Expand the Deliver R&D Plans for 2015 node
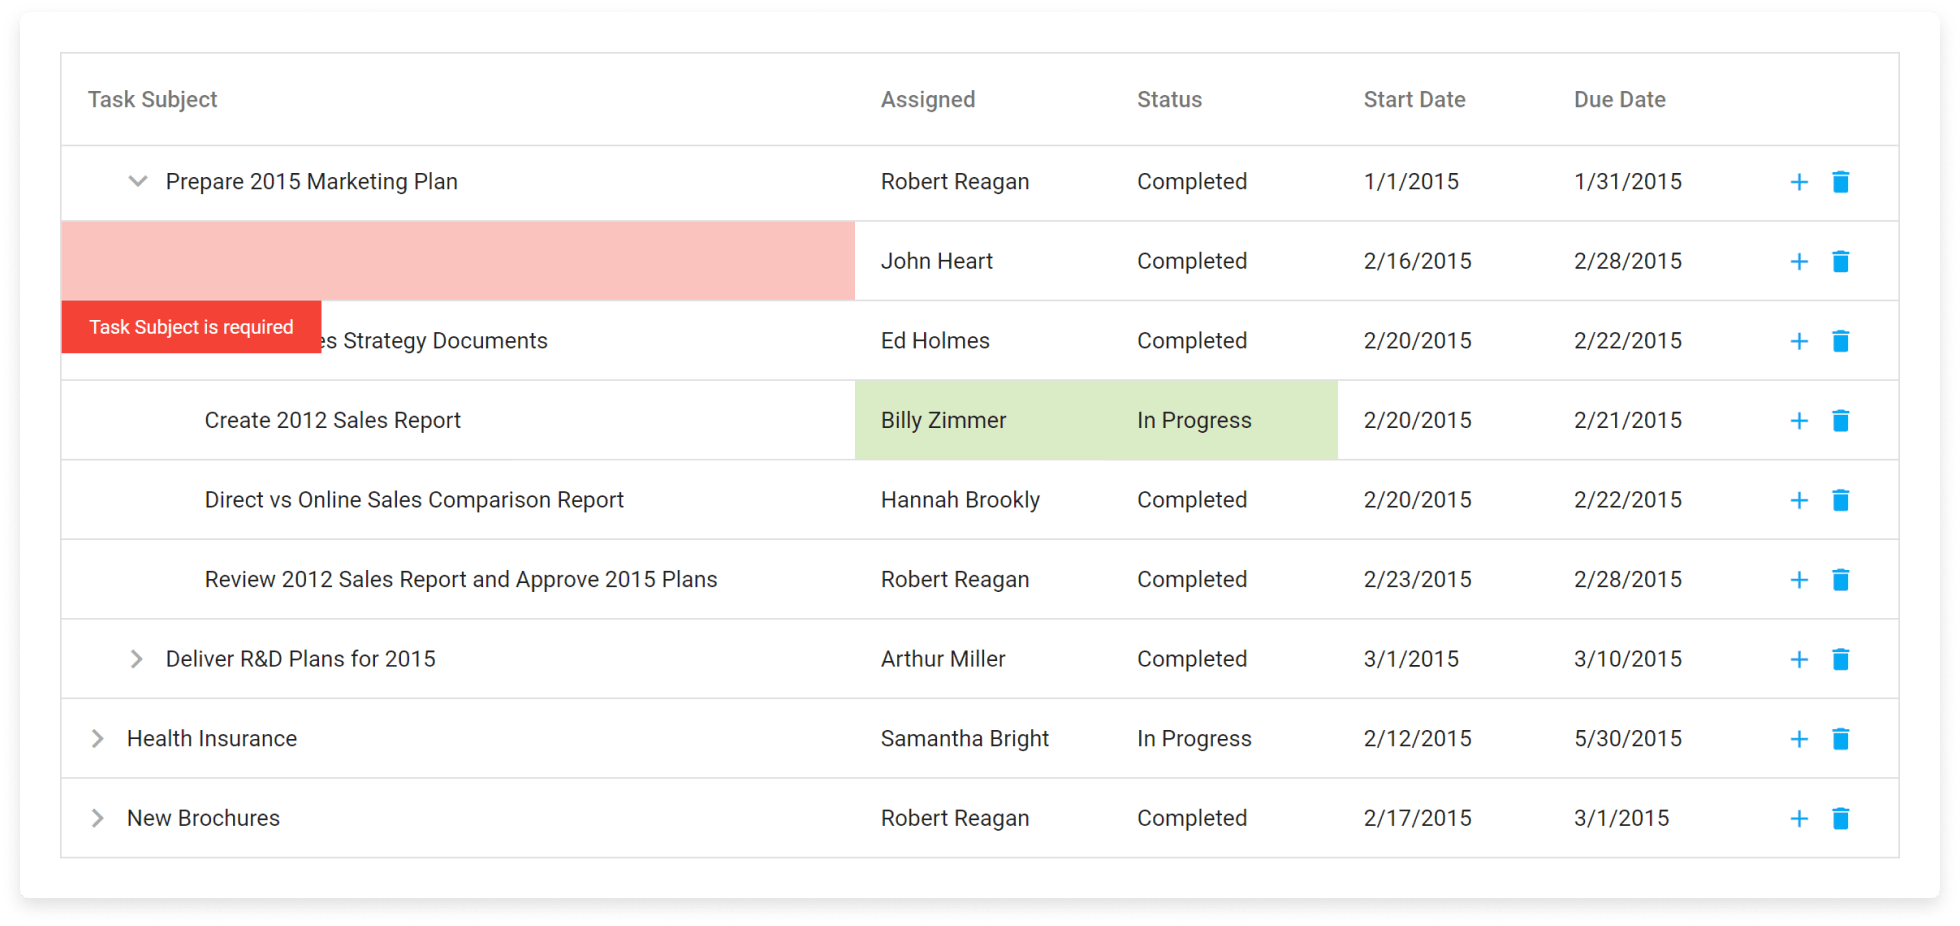Screen dimensions: 1960x926 [137, 659]
